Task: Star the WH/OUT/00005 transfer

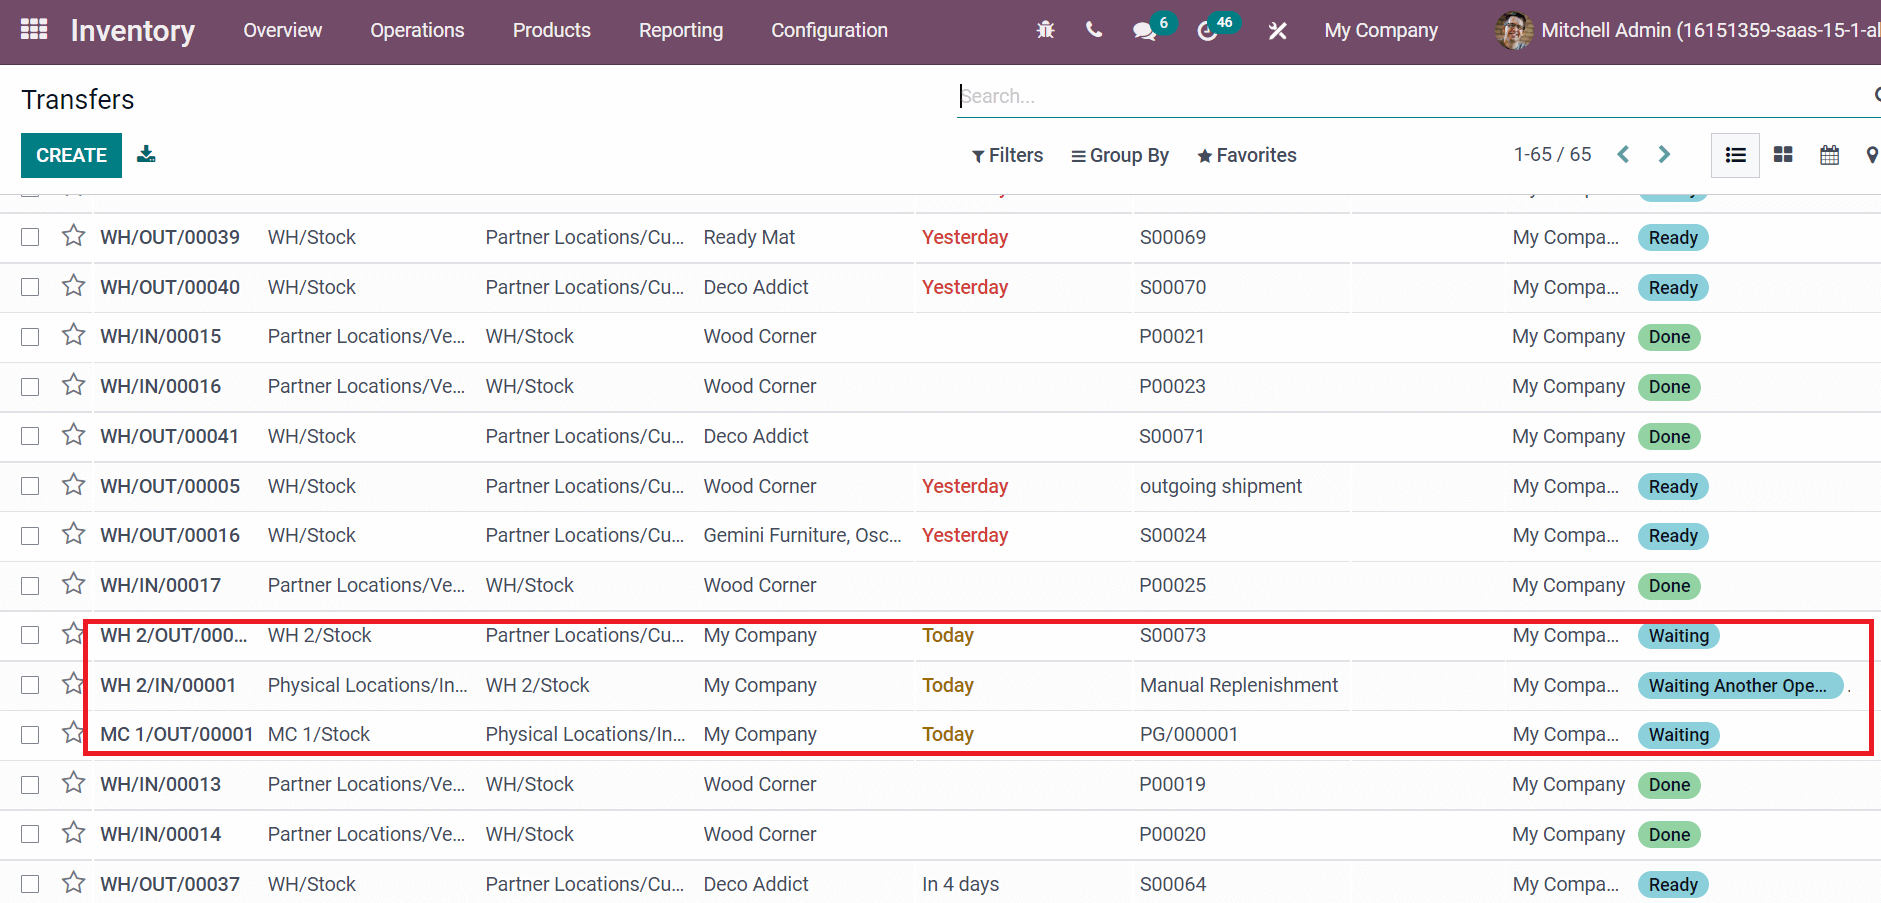Action: (x=73, y=485)
